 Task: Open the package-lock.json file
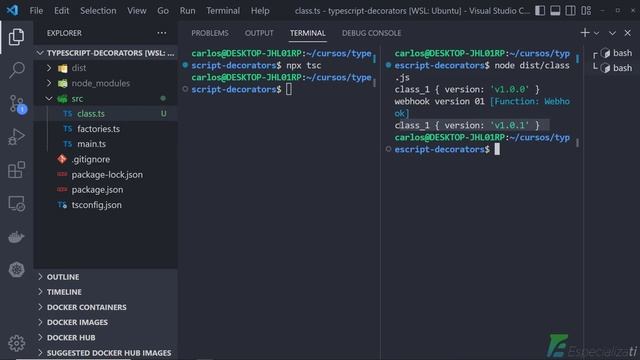tap(105, 175)
